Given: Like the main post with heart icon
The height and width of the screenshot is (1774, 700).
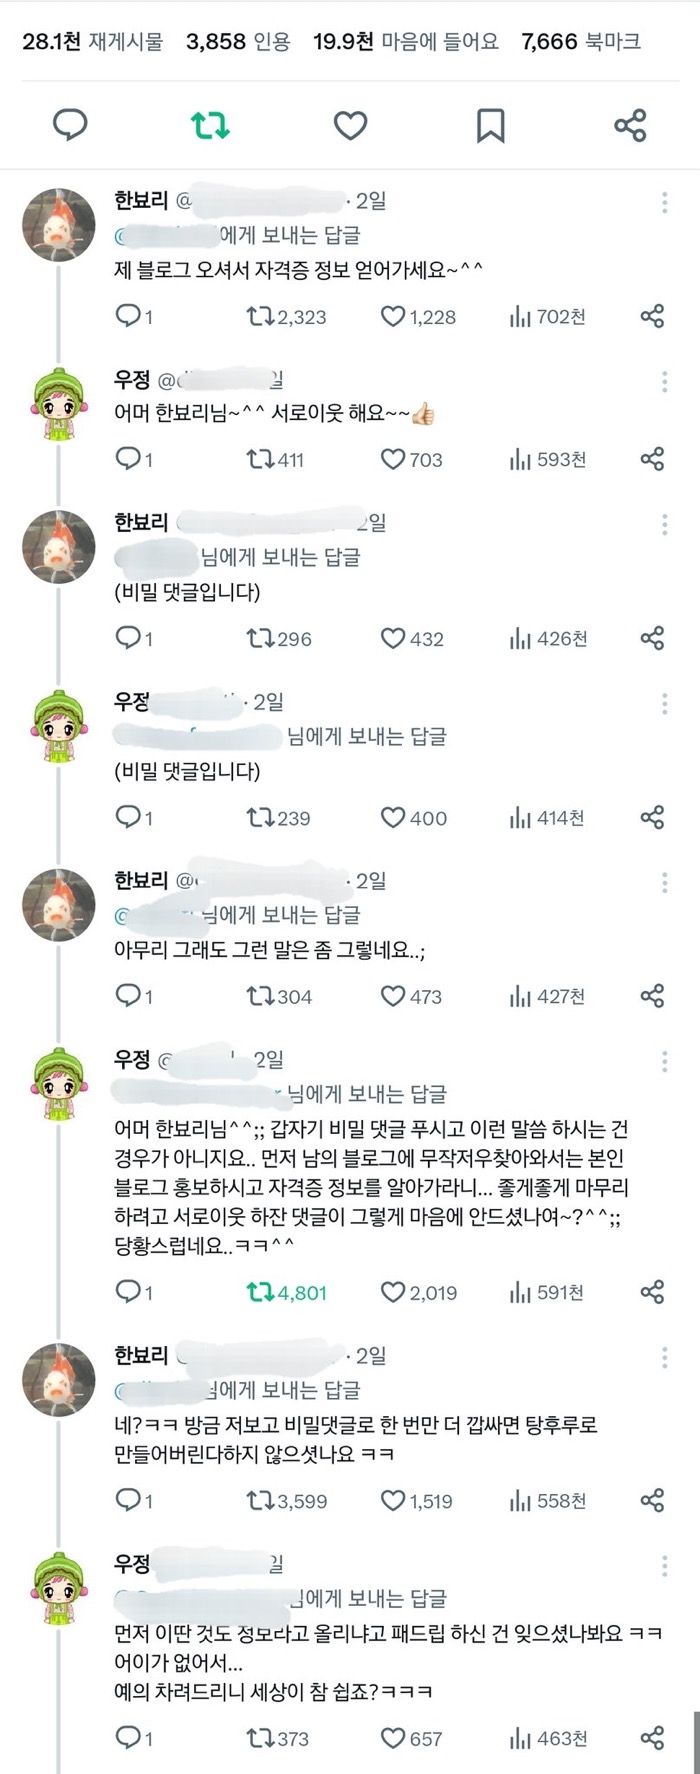Looking at the screenshot, I should pyautogui.click(x=350, y=126).
